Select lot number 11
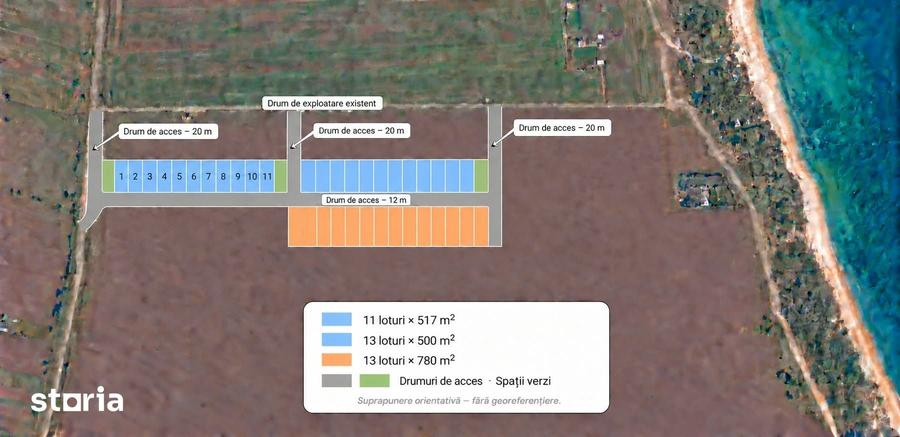This screenshot has height=437, width=900. click(267, 176)
